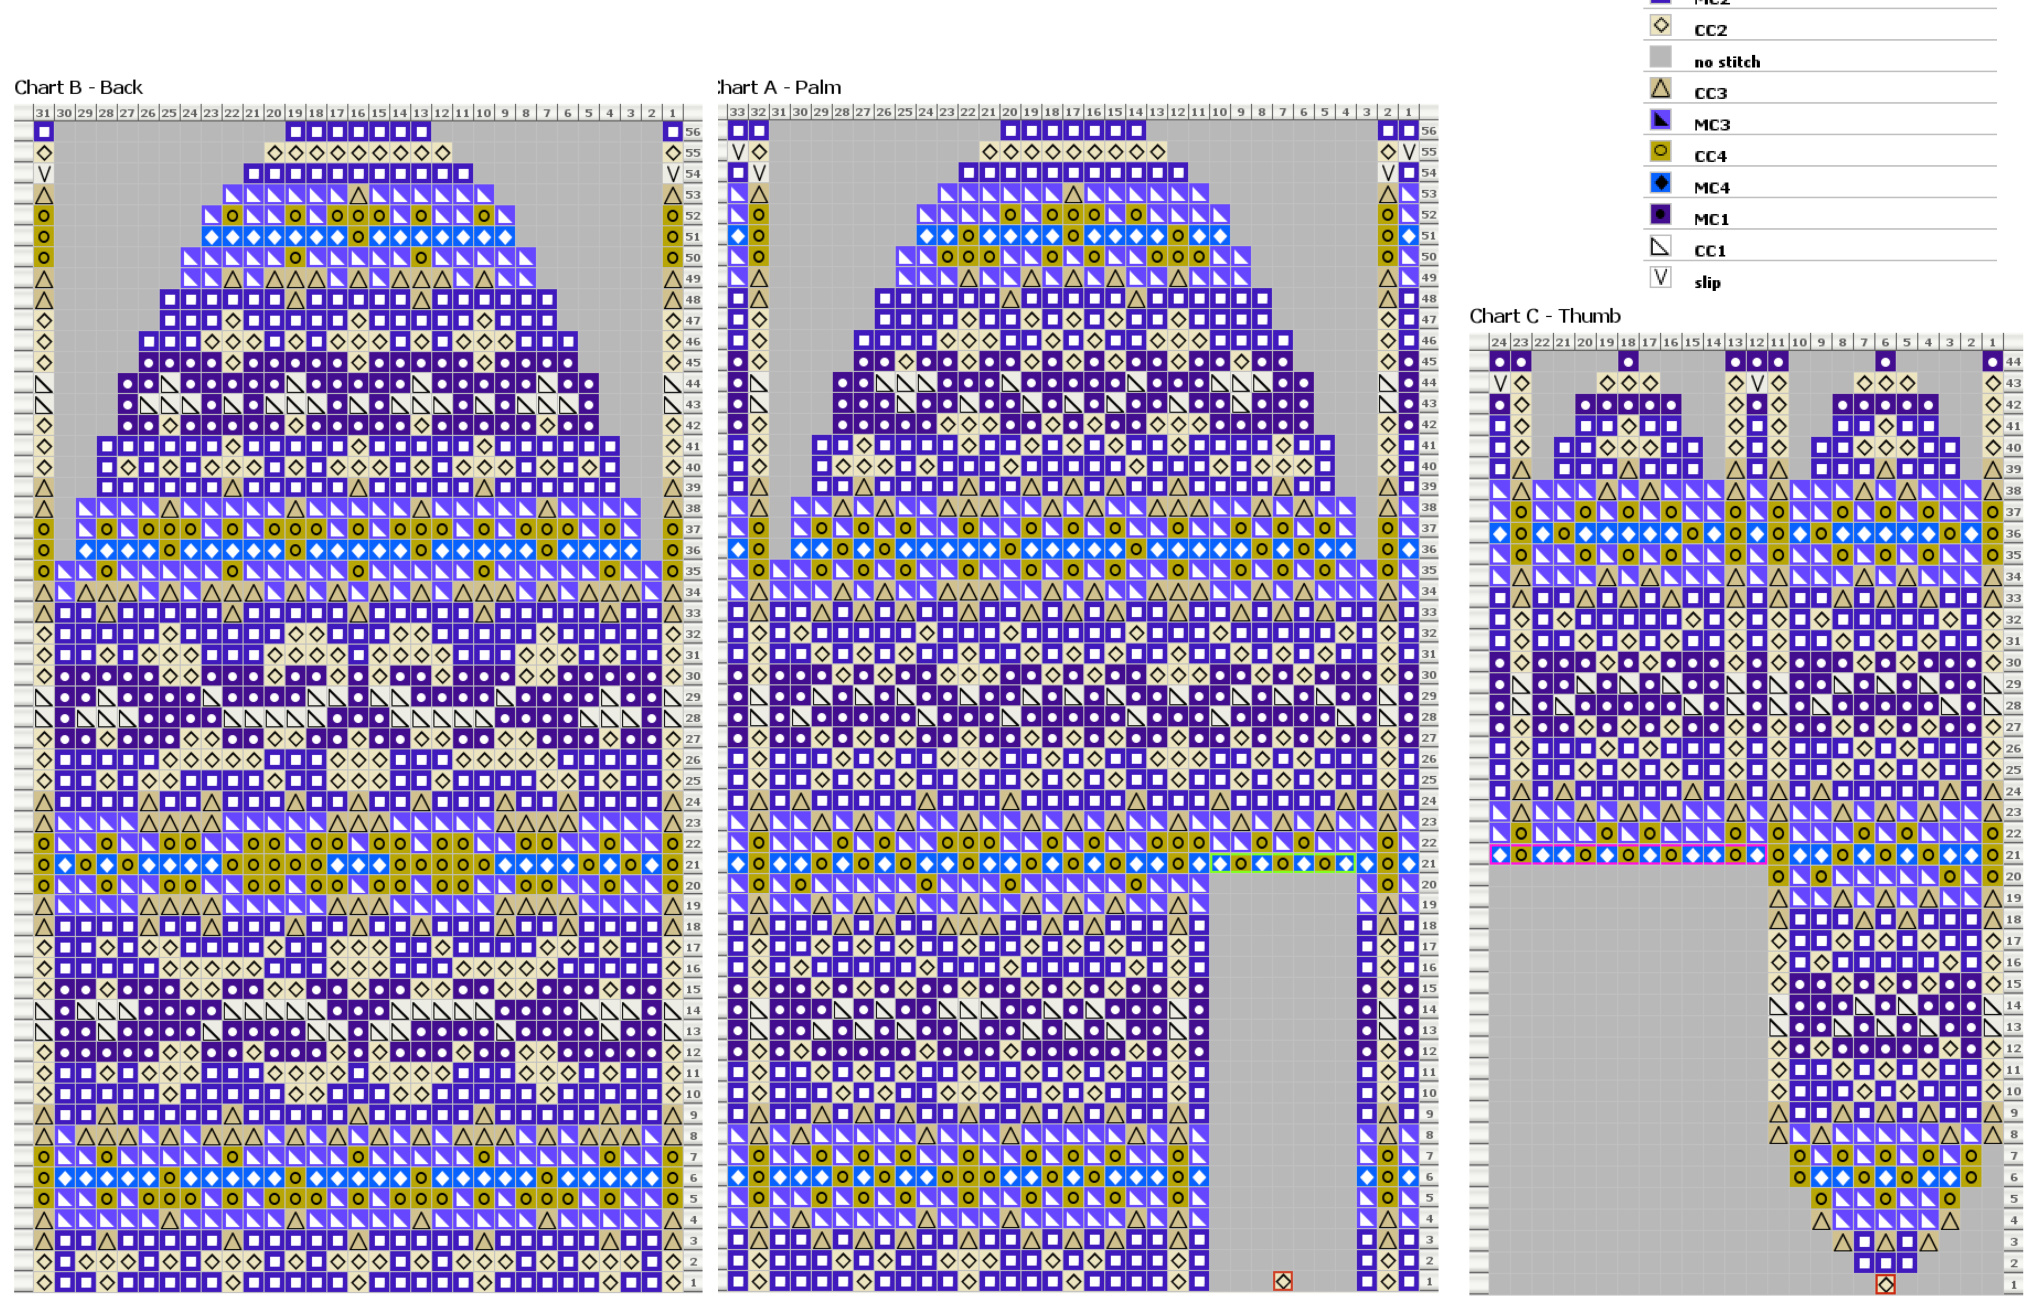Click the red-outlined diamond stitch in Chart A row 1

point(1283,1281)
